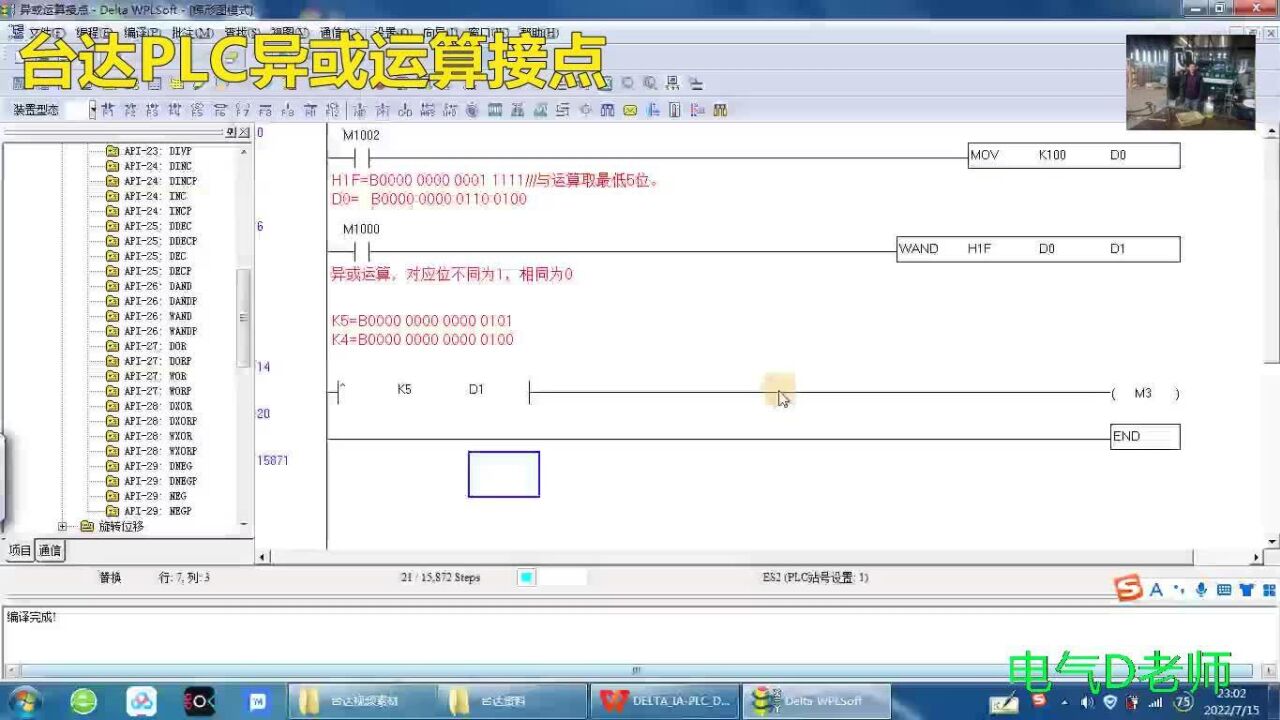Viewport: 1280px width, 720px height.
Task: Click the green grid monitor toolbar icon
Action: pyautogui.click(x=494, y=110)
